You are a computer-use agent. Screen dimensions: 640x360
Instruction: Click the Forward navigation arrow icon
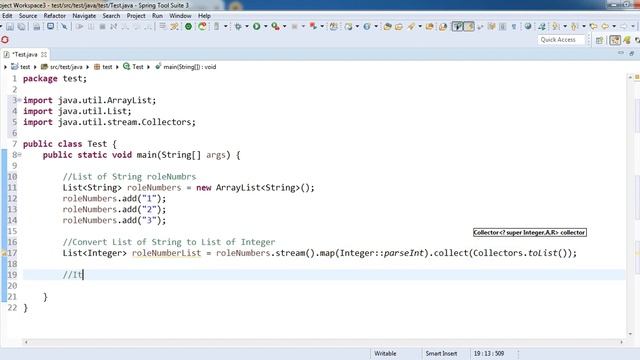click(x=624, y=27)
